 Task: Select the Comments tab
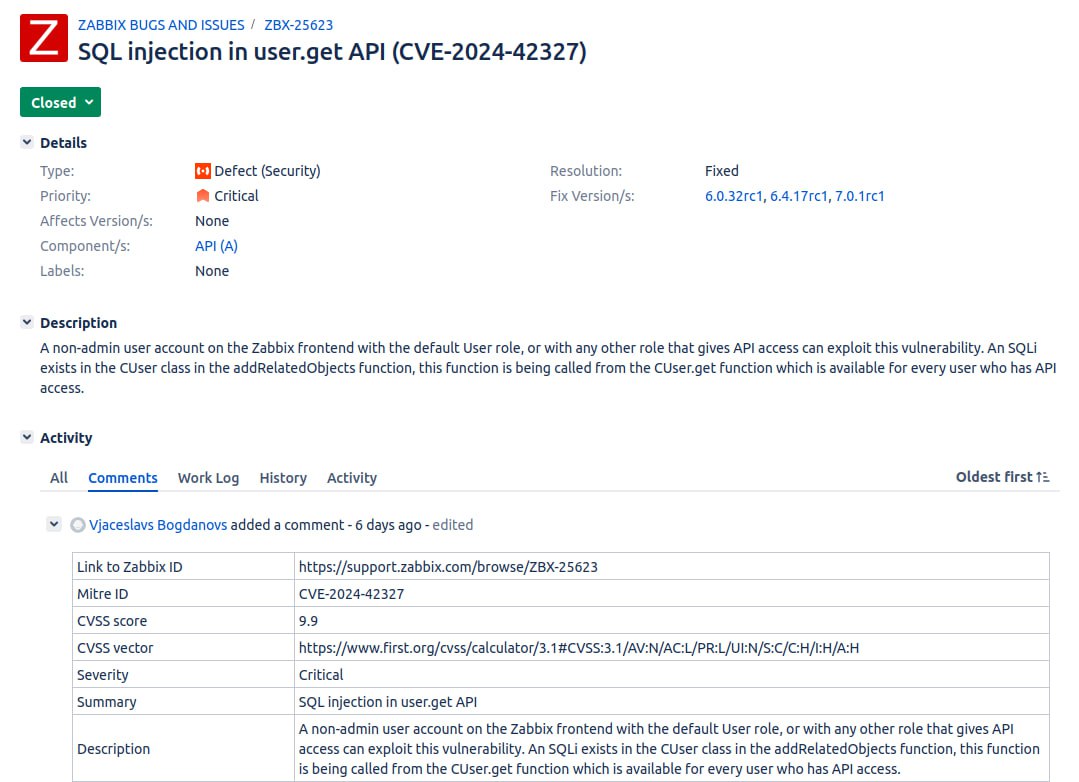coord(123,478)
